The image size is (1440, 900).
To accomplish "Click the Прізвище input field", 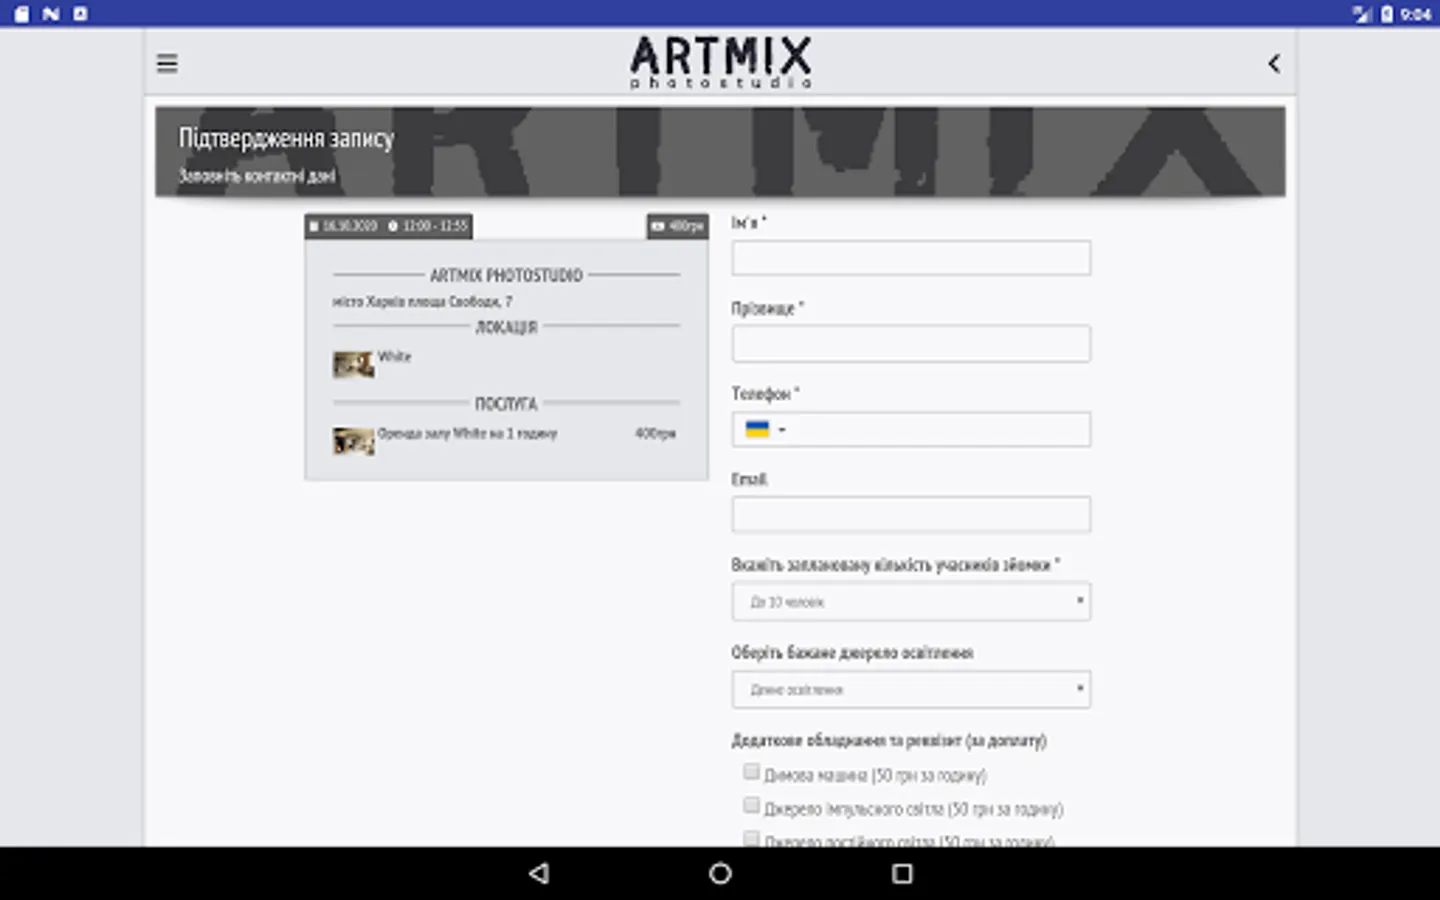I will (911, 343).
